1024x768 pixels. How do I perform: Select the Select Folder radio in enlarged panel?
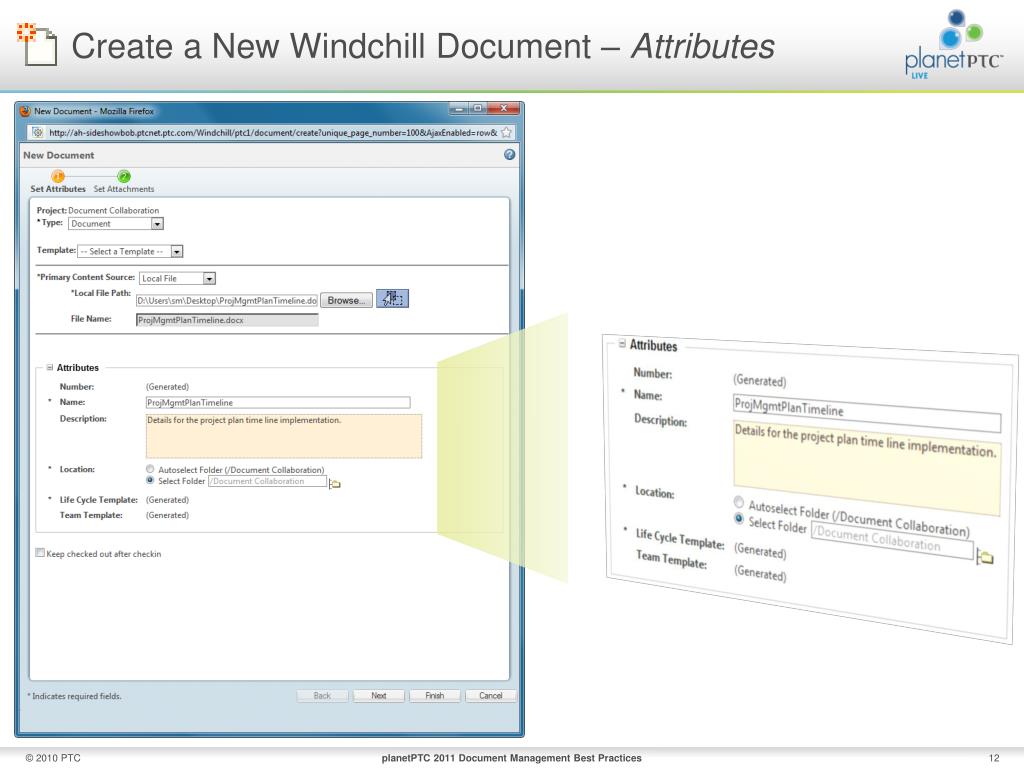pos(739,519)
